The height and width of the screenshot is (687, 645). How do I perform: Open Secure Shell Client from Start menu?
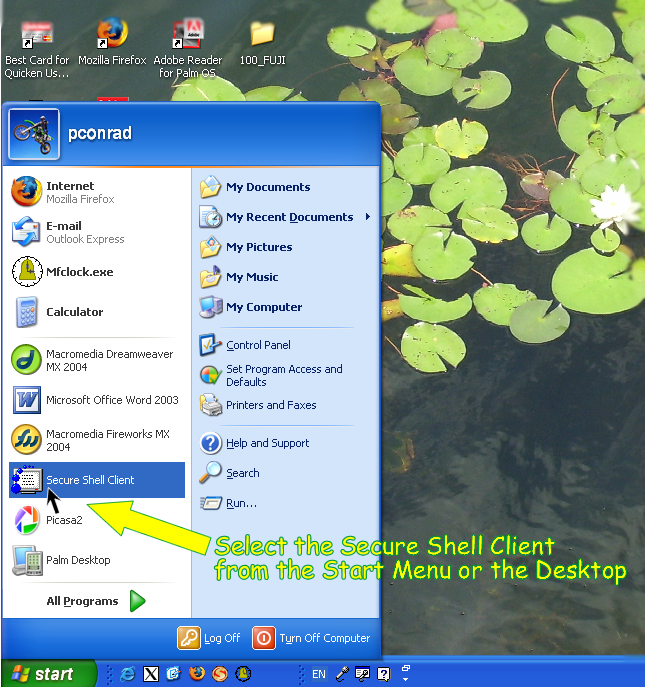click(97, 480)
